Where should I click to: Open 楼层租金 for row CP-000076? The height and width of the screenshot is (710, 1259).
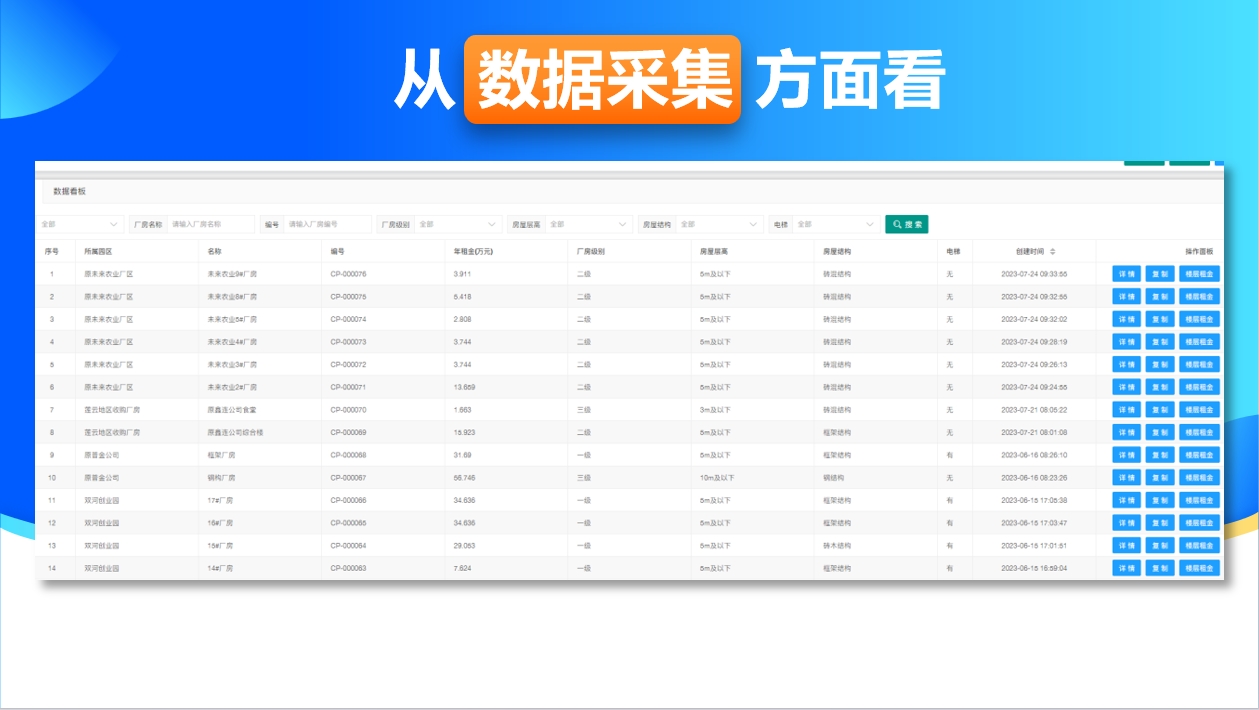point(1200,274)
